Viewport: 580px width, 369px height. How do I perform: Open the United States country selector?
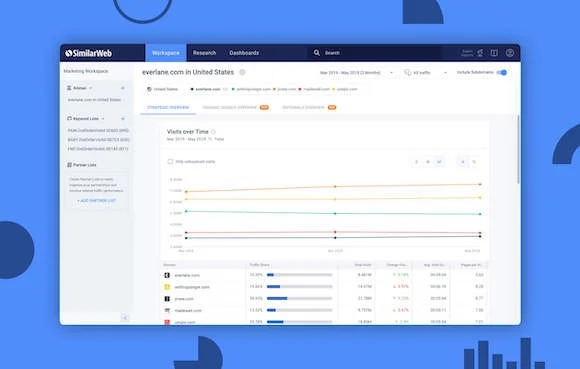coord(163,89)
